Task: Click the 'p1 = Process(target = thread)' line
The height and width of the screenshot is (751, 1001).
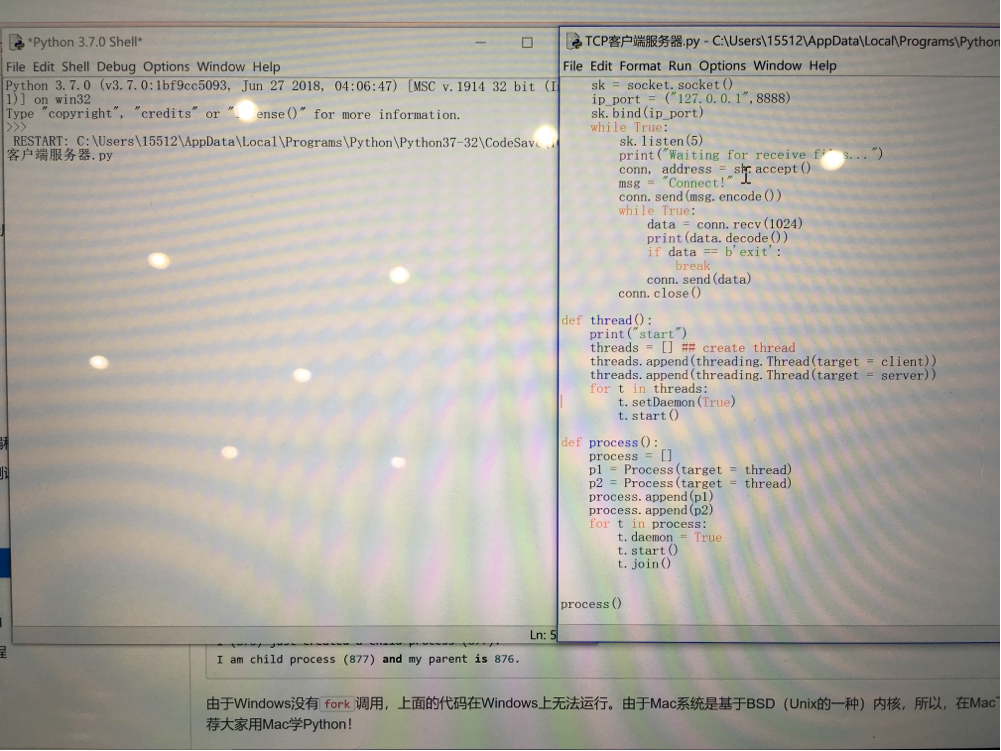Action: (x=690, y=470)
